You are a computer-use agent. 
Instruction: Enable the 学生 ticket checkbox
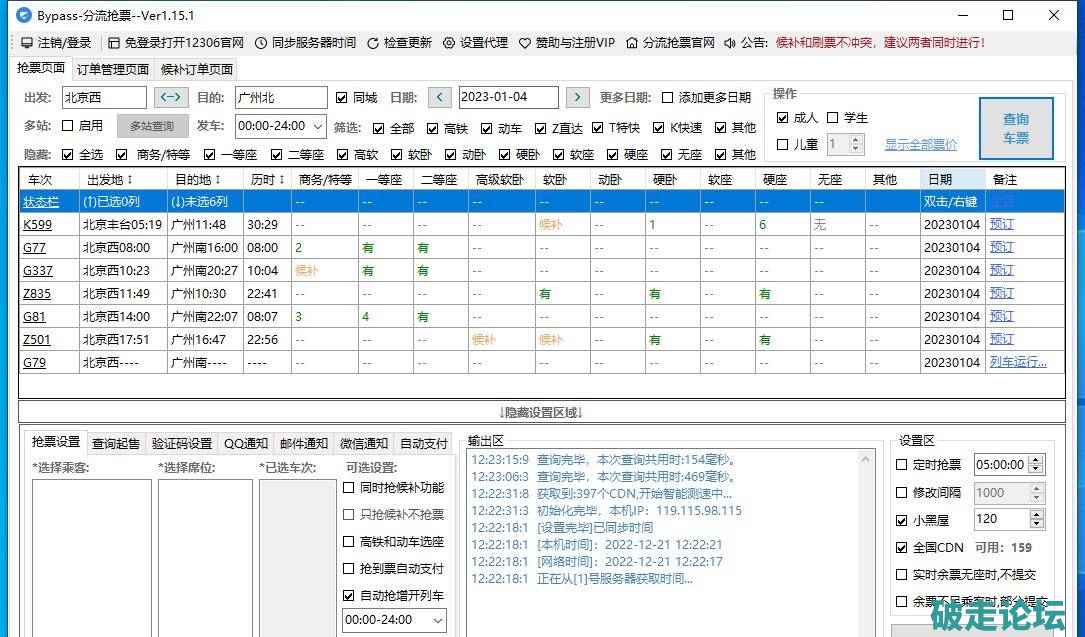(x=832, y=118)
